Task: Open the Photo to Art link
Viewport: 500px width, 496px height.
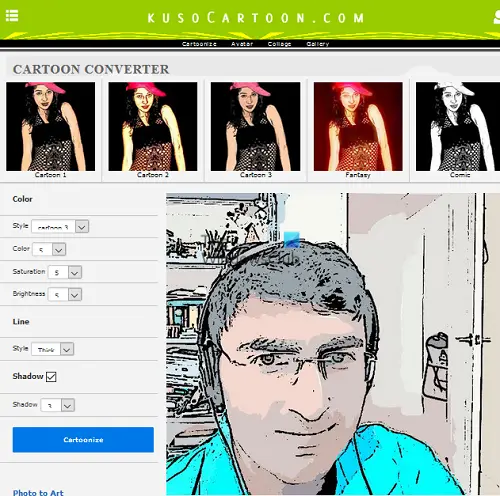Action: pos(38,492)
